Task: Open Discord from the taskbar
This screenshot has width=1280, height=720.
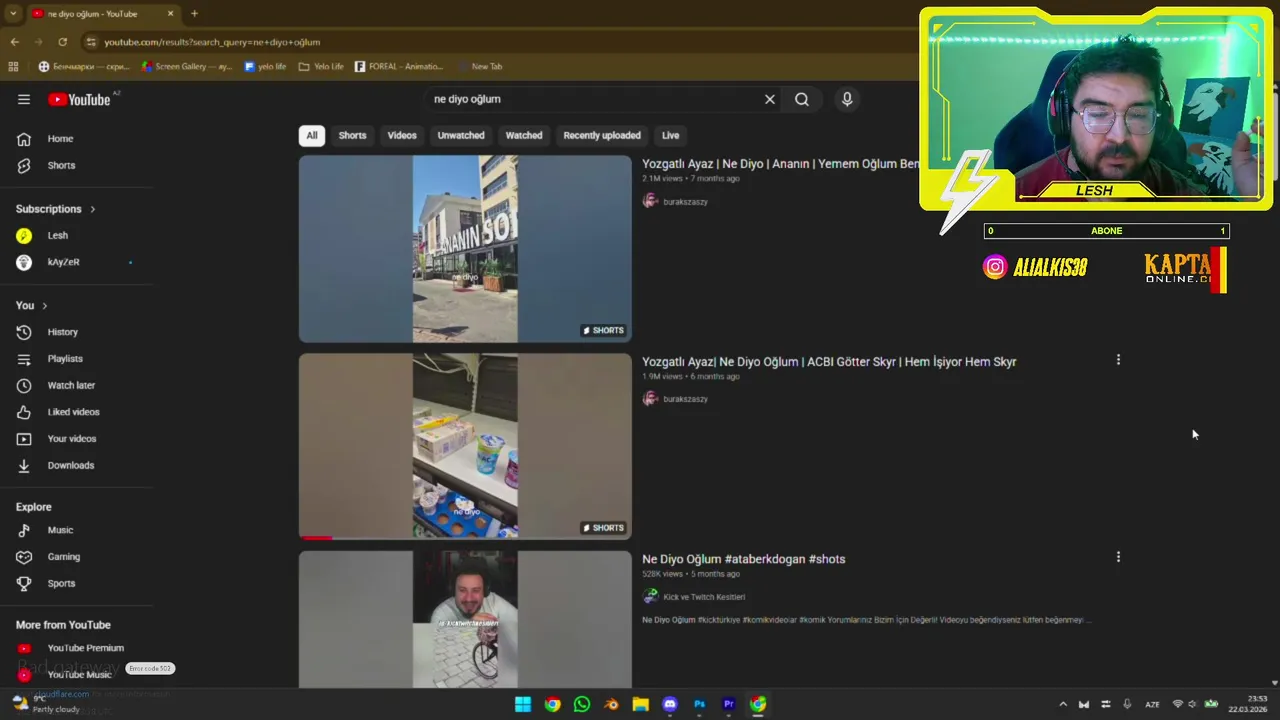Action: [670, 704]
